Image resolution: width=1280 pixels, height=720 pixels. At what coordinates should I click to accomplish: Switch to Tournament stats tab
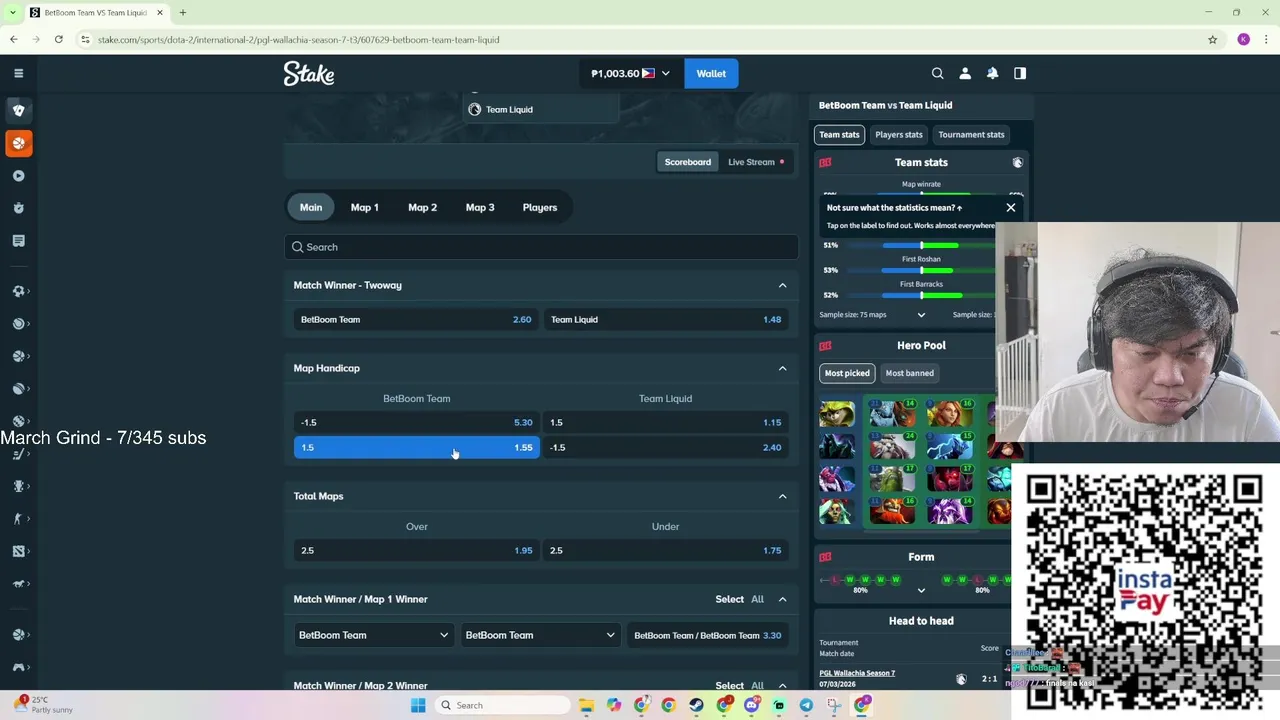[x=971, y=135]
